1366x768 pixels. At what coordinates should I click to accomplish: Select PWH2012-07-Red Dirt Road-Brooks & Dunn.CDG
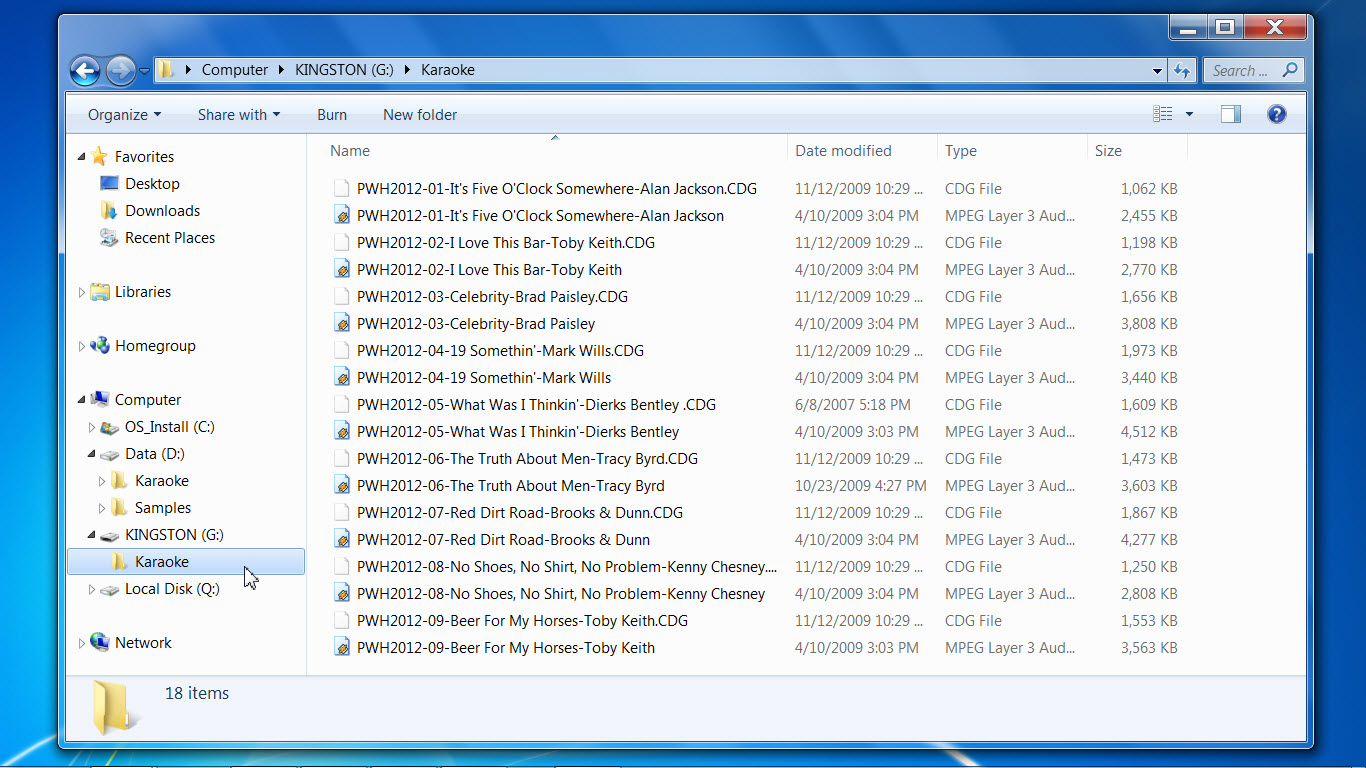click(520, 513)
